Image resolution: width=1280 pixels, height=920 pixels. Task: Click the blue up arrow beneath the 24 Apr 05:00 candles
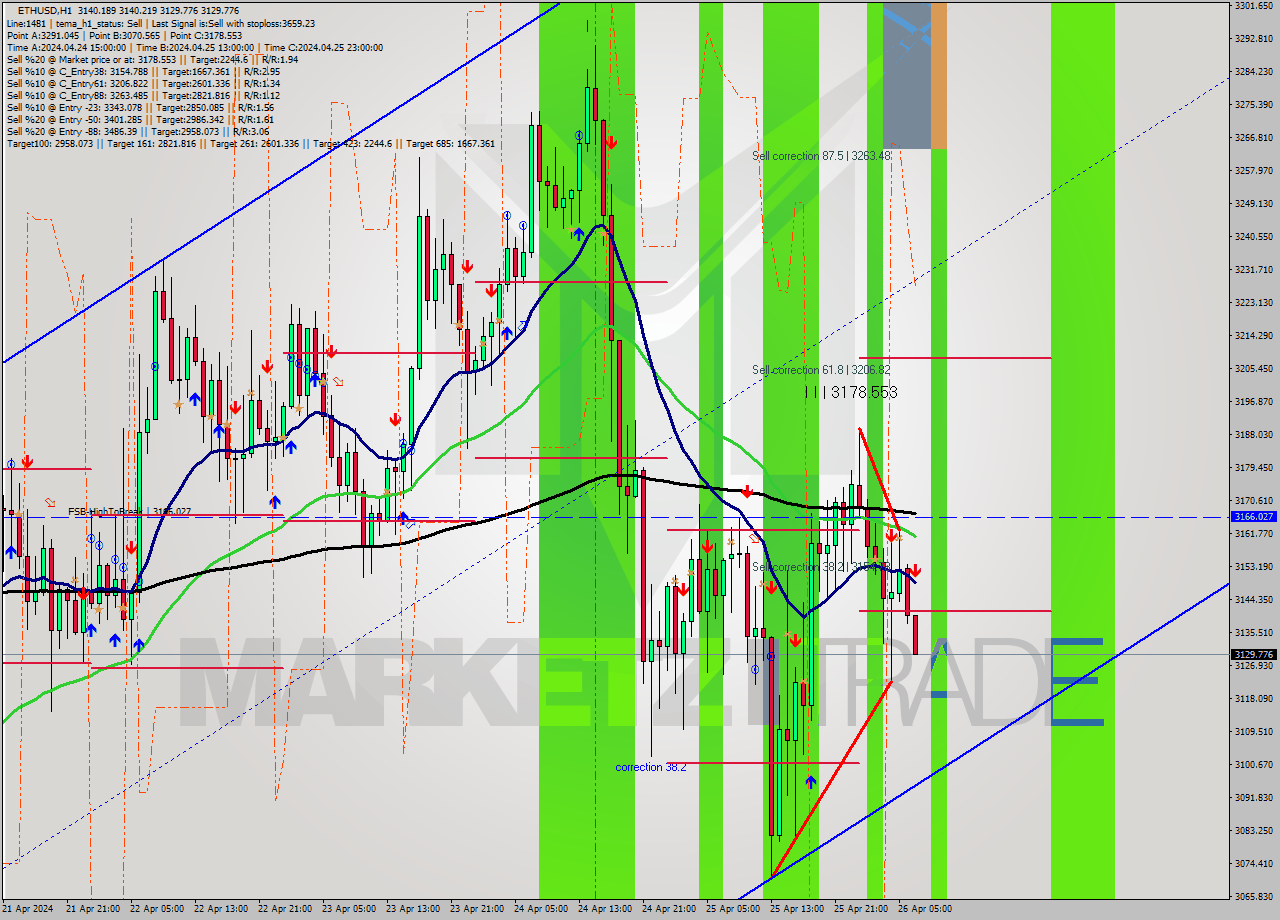(579, 233)
